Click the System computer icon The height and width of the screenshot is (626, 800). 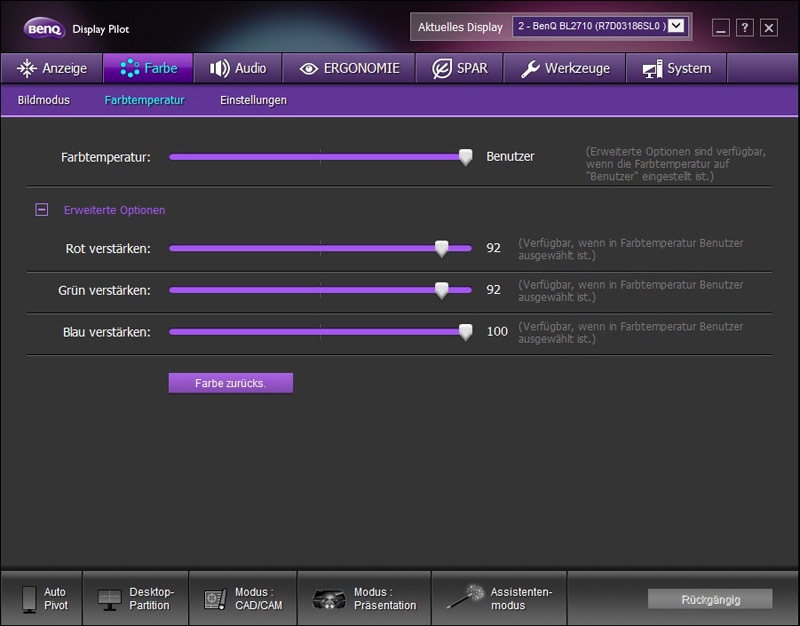[653, 68]
